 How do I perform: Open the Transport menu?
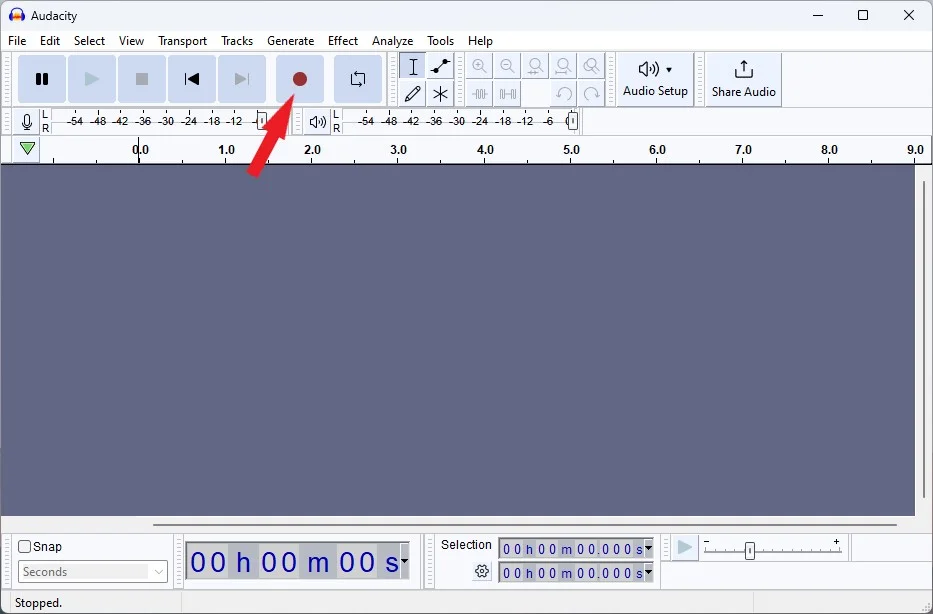click(x=182, y=41)
